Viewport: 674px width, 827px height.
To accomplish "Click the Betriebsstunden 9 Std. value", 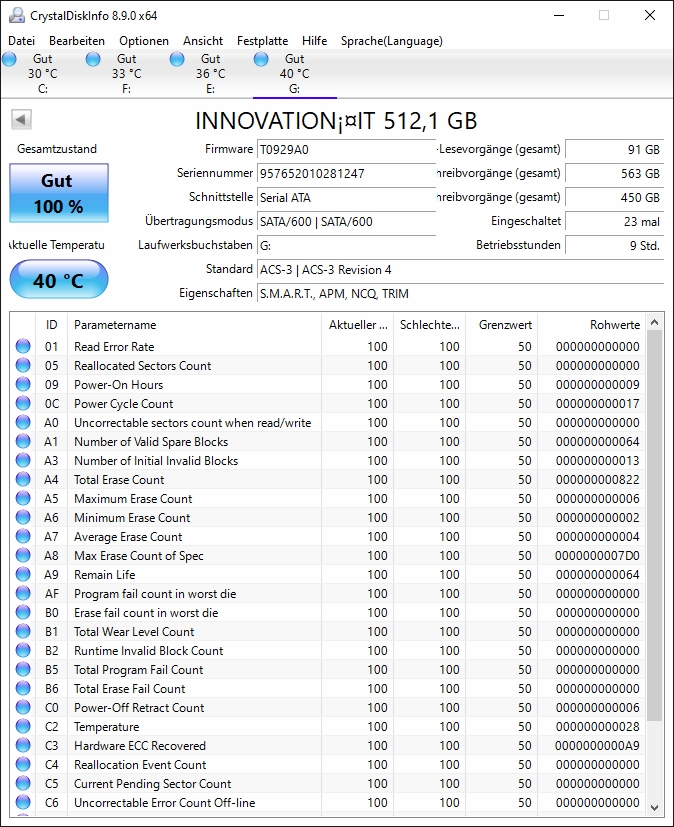I will 614,245.
